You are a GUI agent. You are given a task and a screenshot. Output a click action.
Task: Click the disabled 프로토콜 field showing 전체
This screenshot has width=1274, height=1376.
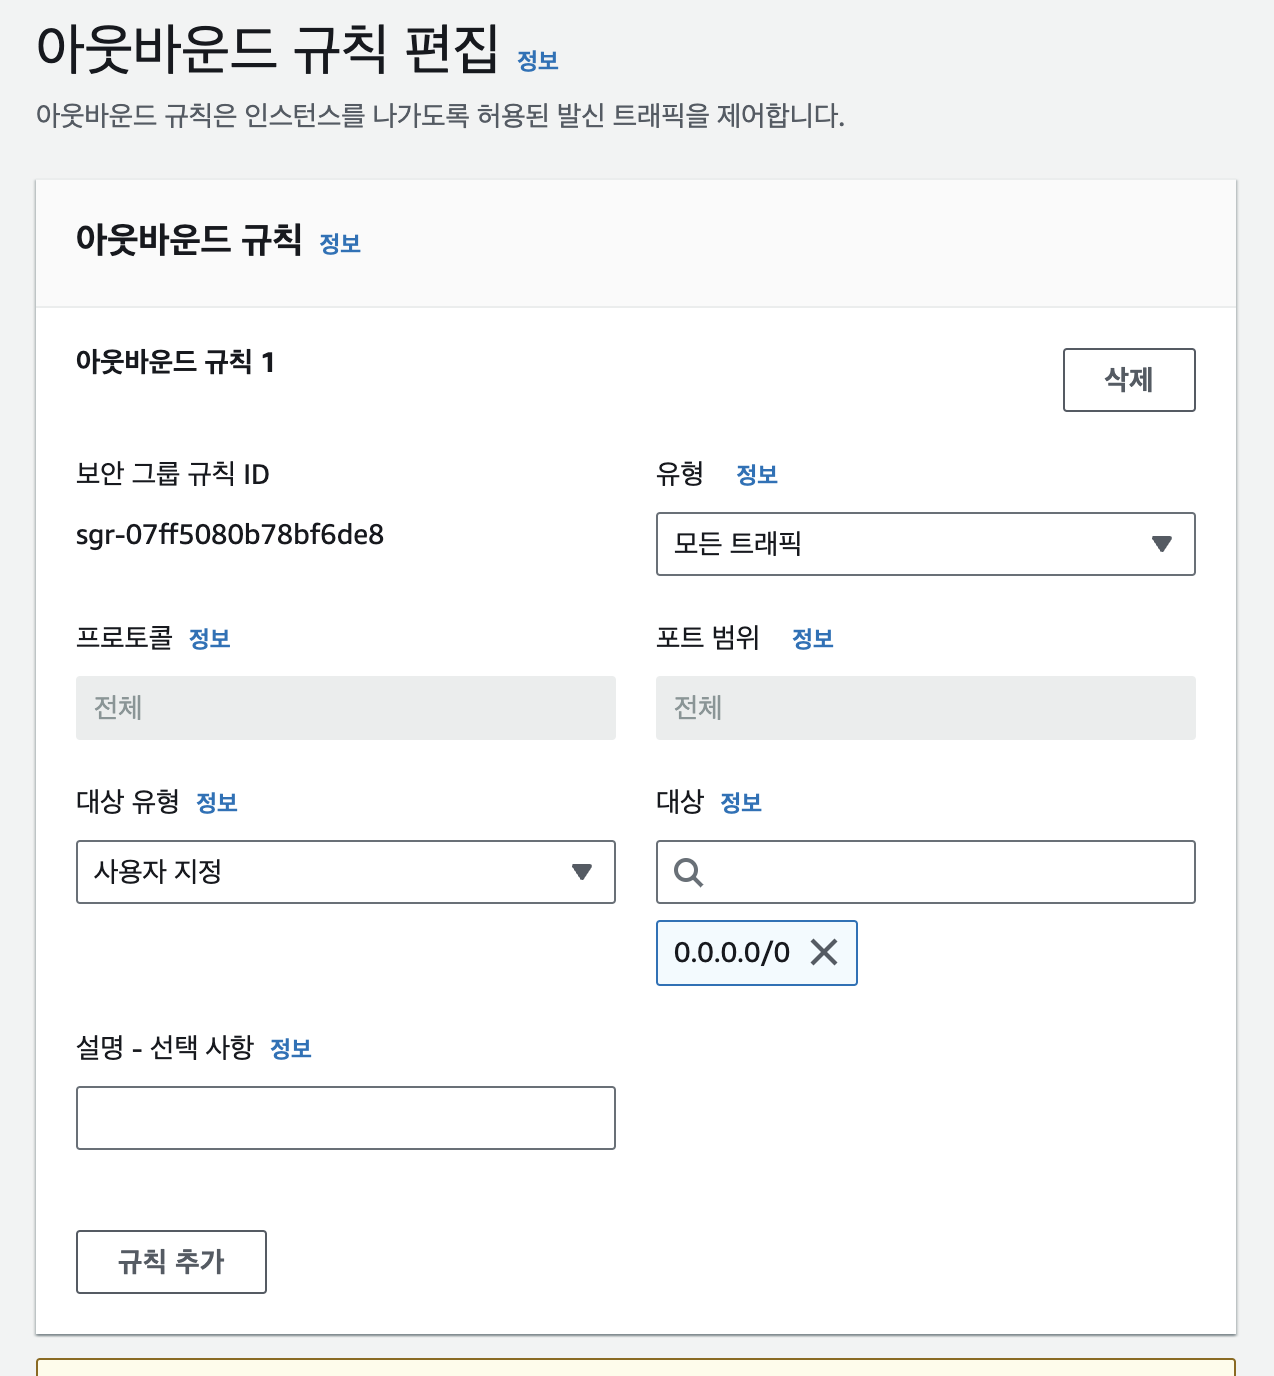345,708
